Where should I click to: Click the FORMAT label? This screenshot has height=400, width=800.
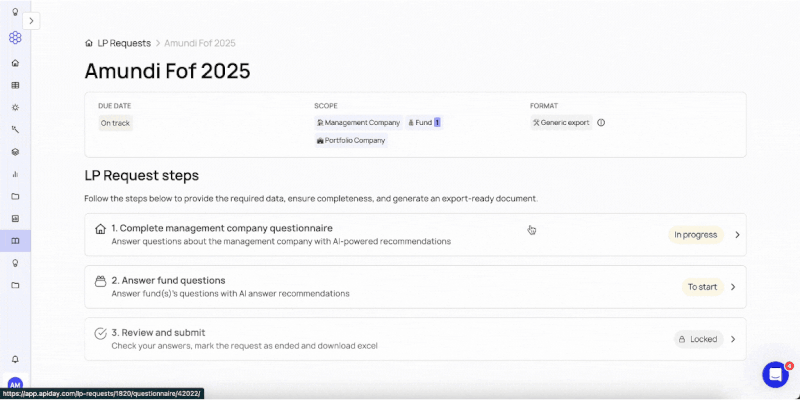[544, 106]
